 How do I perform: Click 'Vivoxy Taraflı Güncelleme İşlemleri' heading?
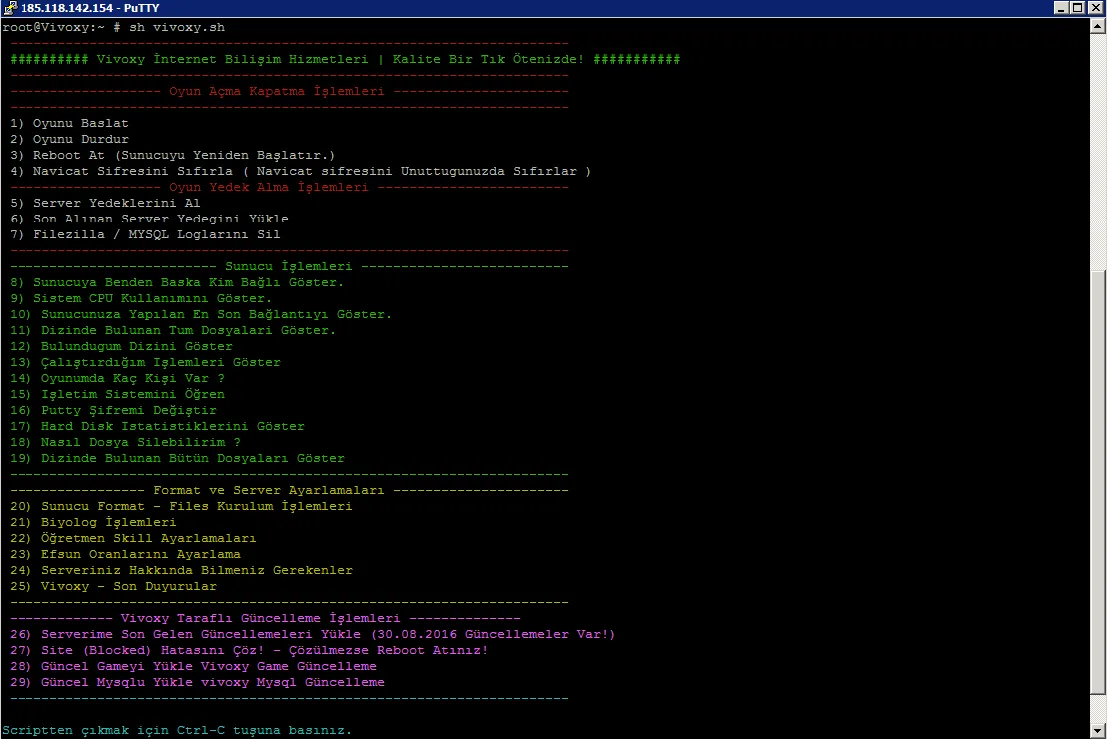point(261,619)
